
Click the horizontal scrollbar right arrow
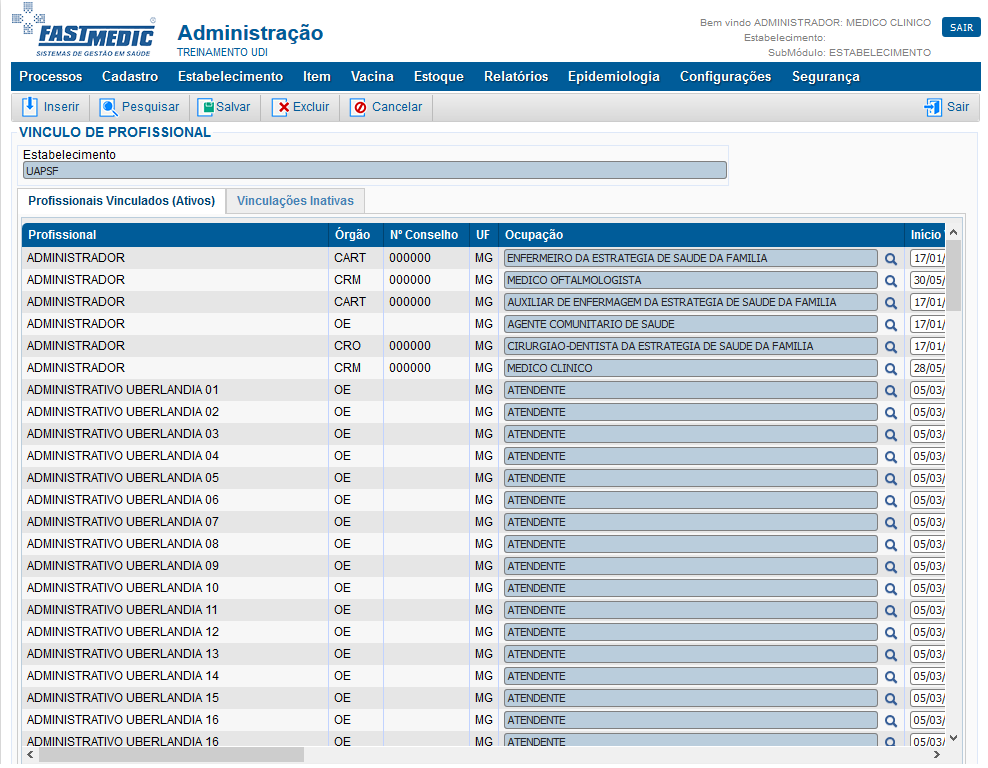(x=937, y=755)
